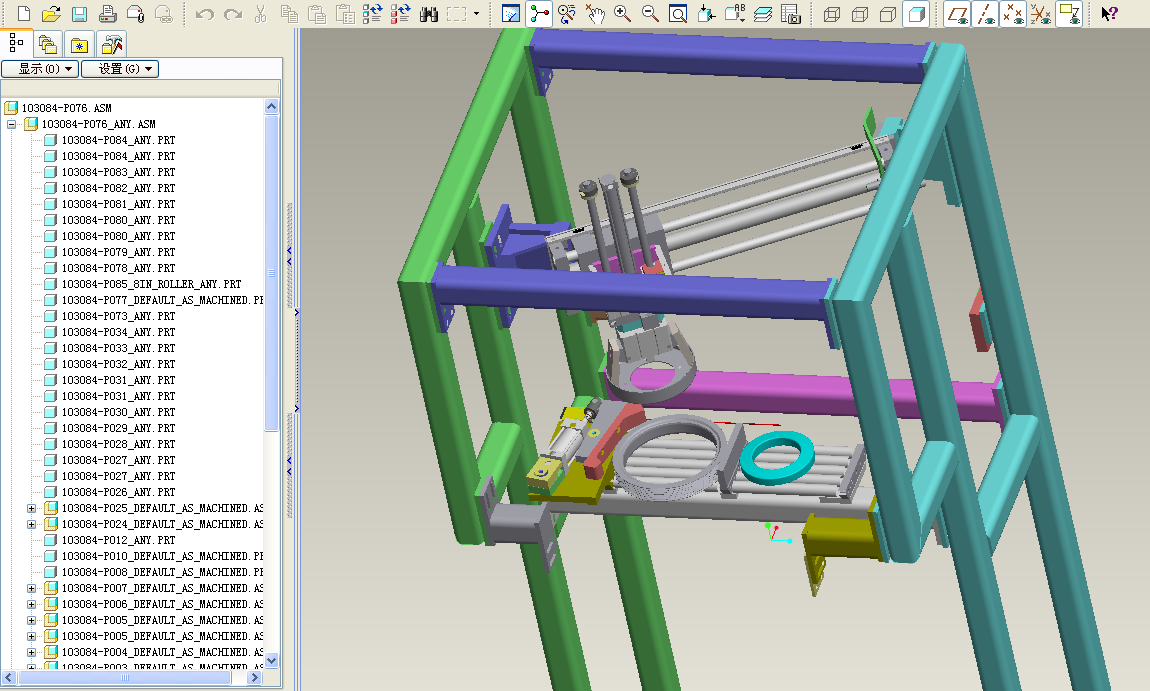Open a file with the open folder icon
The image size is (1150, 691).
click(51, 13)
